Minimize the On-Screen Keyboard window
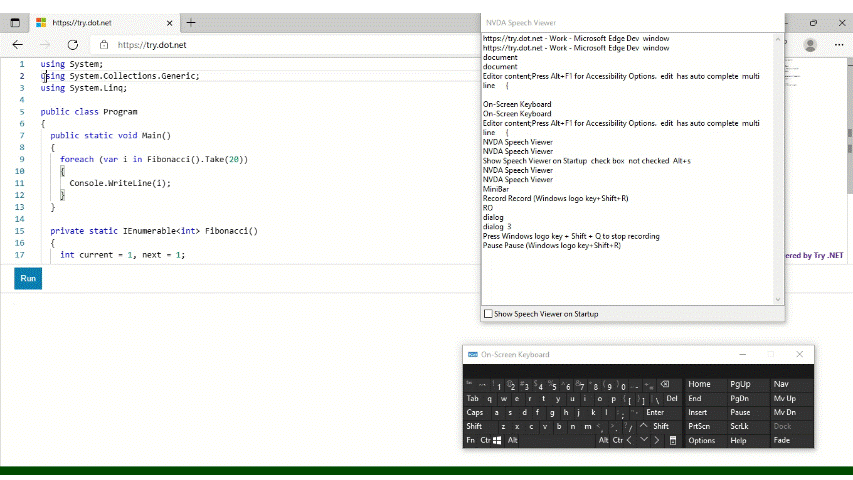The width and height of the screenshot is (853, 480). coord(743,354)
